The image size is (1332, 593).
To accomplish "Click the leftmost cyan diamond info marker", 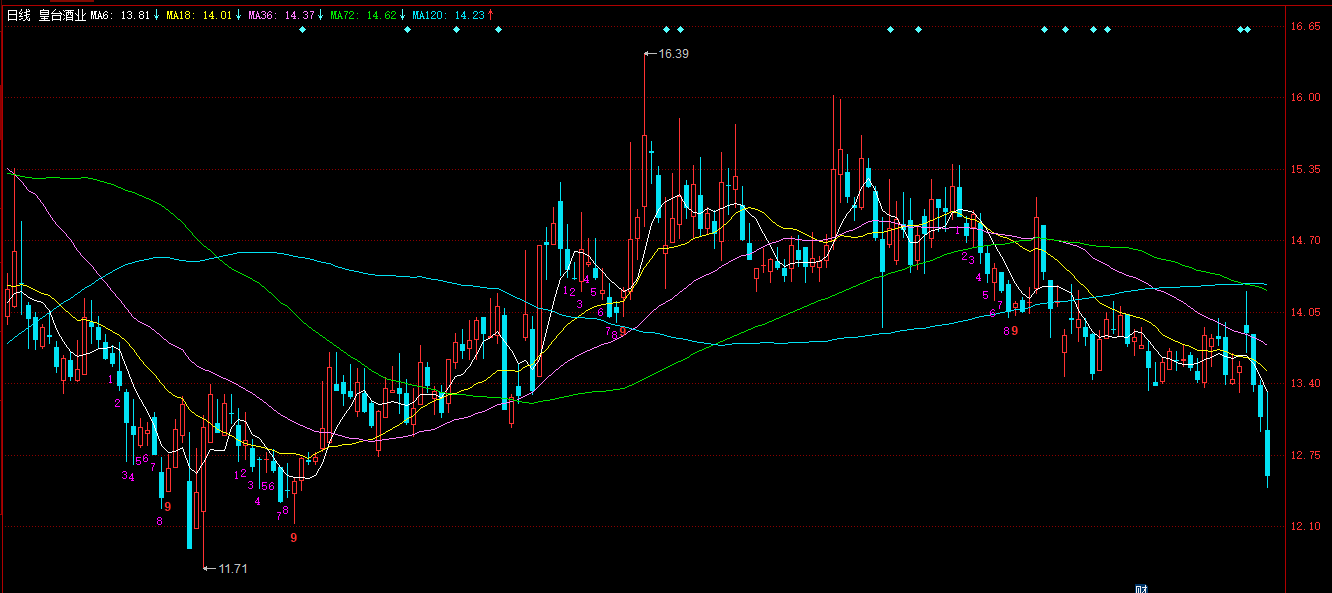I will [303, 30].
